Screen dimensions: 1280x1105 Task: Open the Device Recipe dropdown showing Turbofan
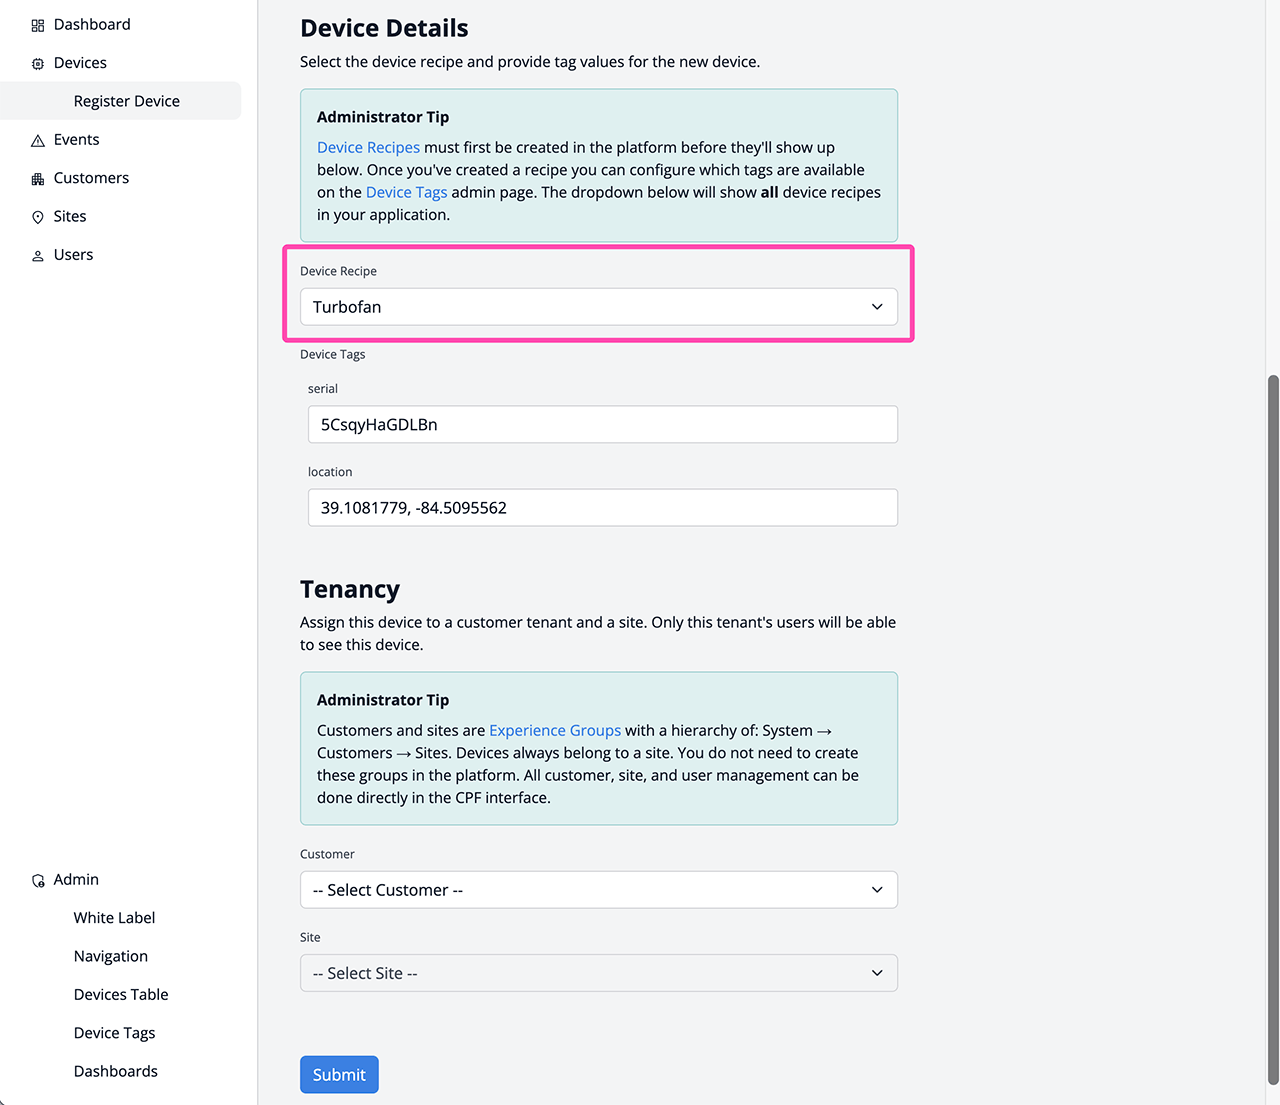[598, 307]
